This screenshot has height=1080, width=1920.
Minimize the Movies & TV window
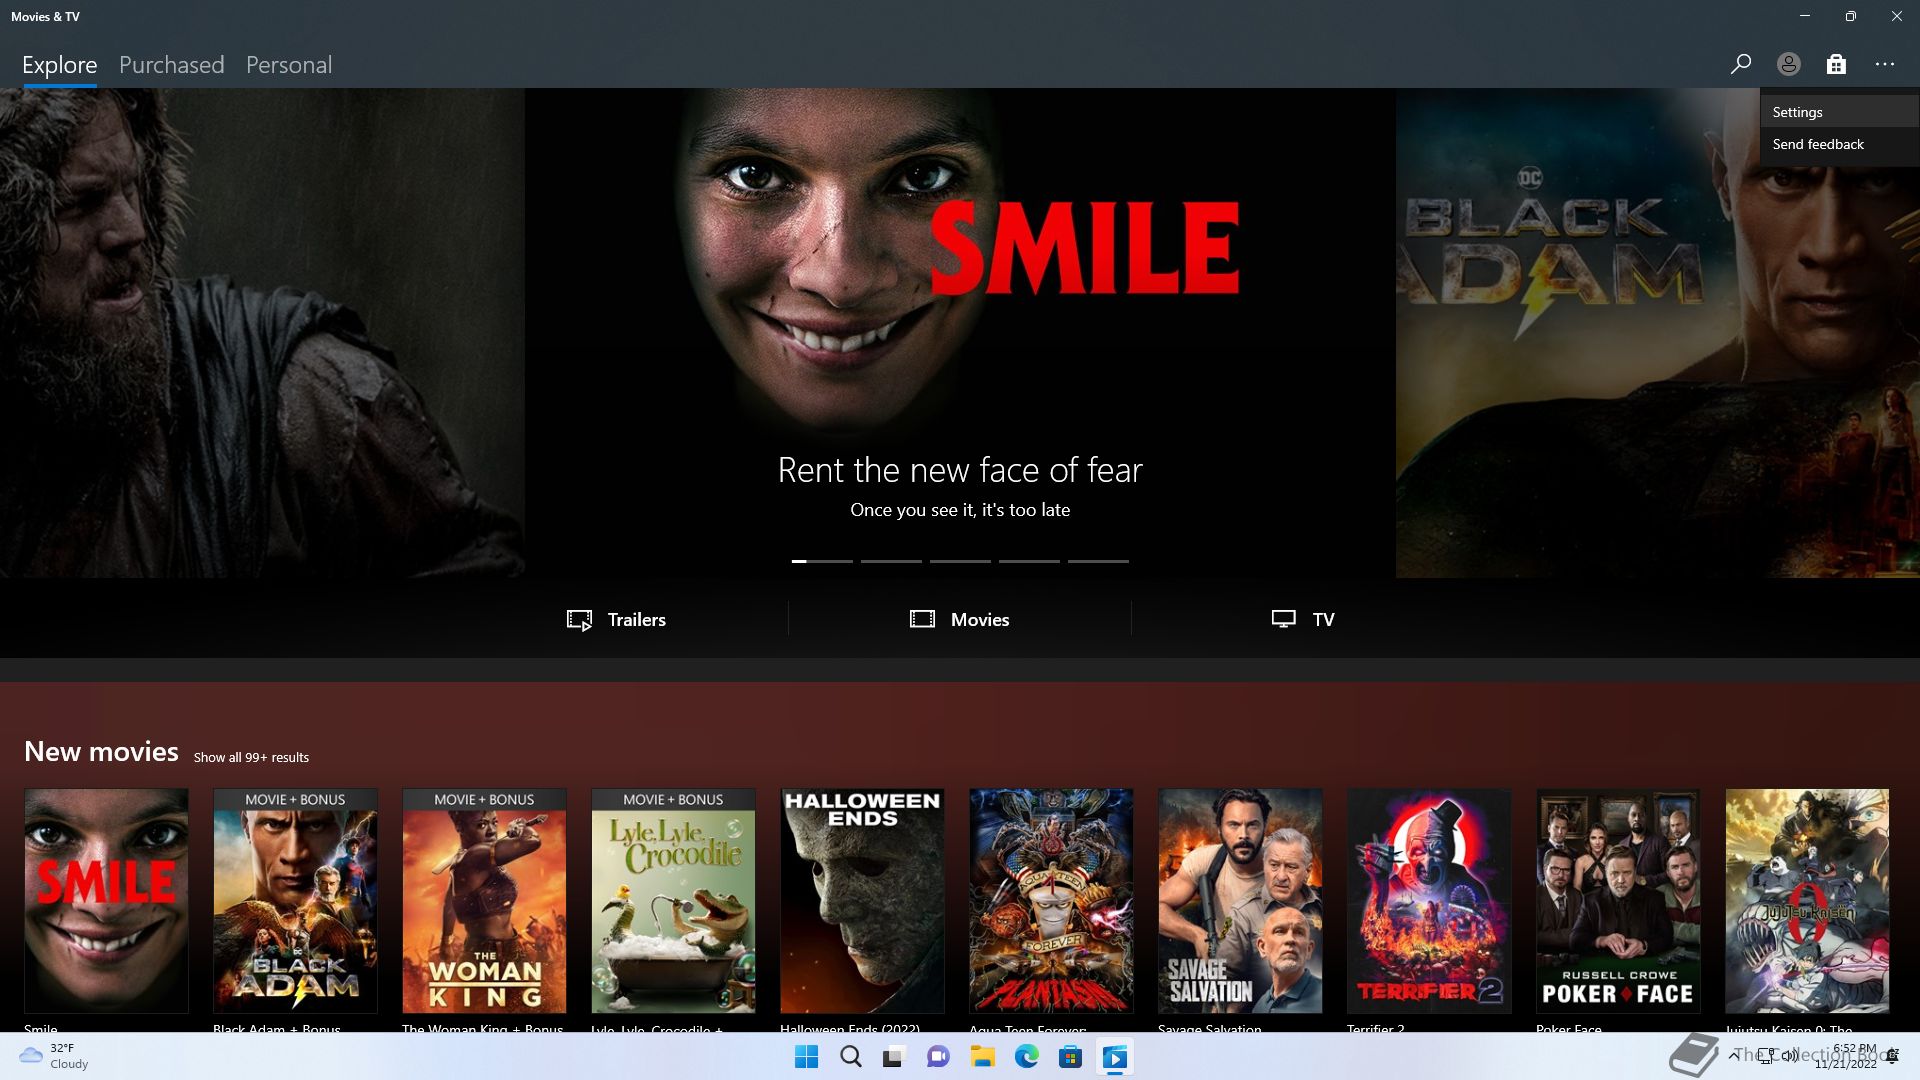[x=1805, y=16]
